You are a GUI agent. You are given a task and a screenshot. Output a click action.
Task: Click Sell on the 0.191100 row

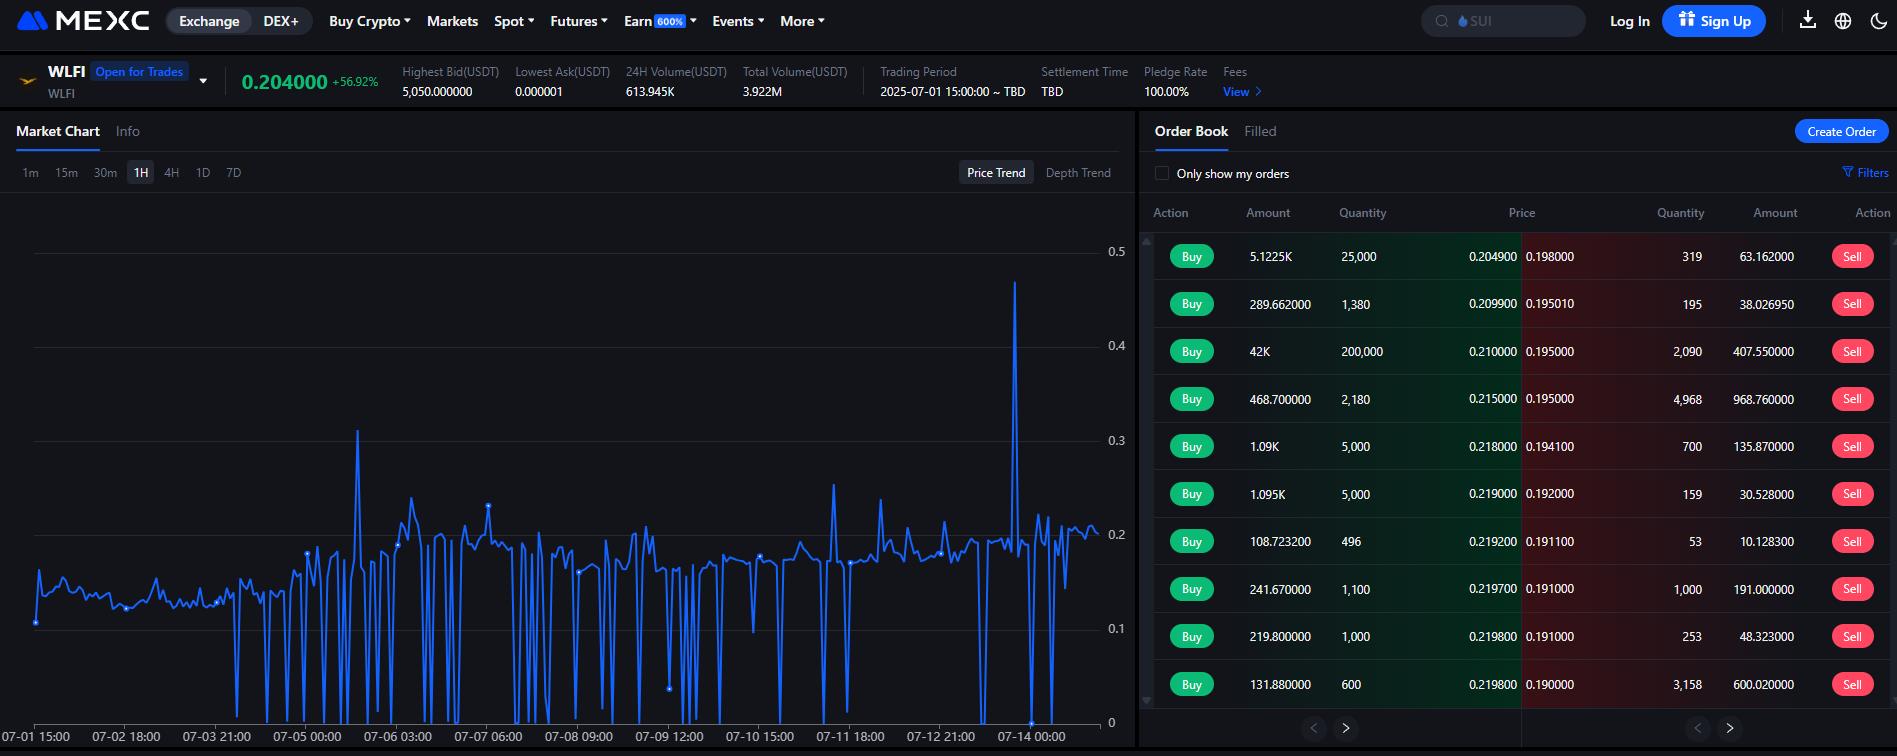(1852, 542)
